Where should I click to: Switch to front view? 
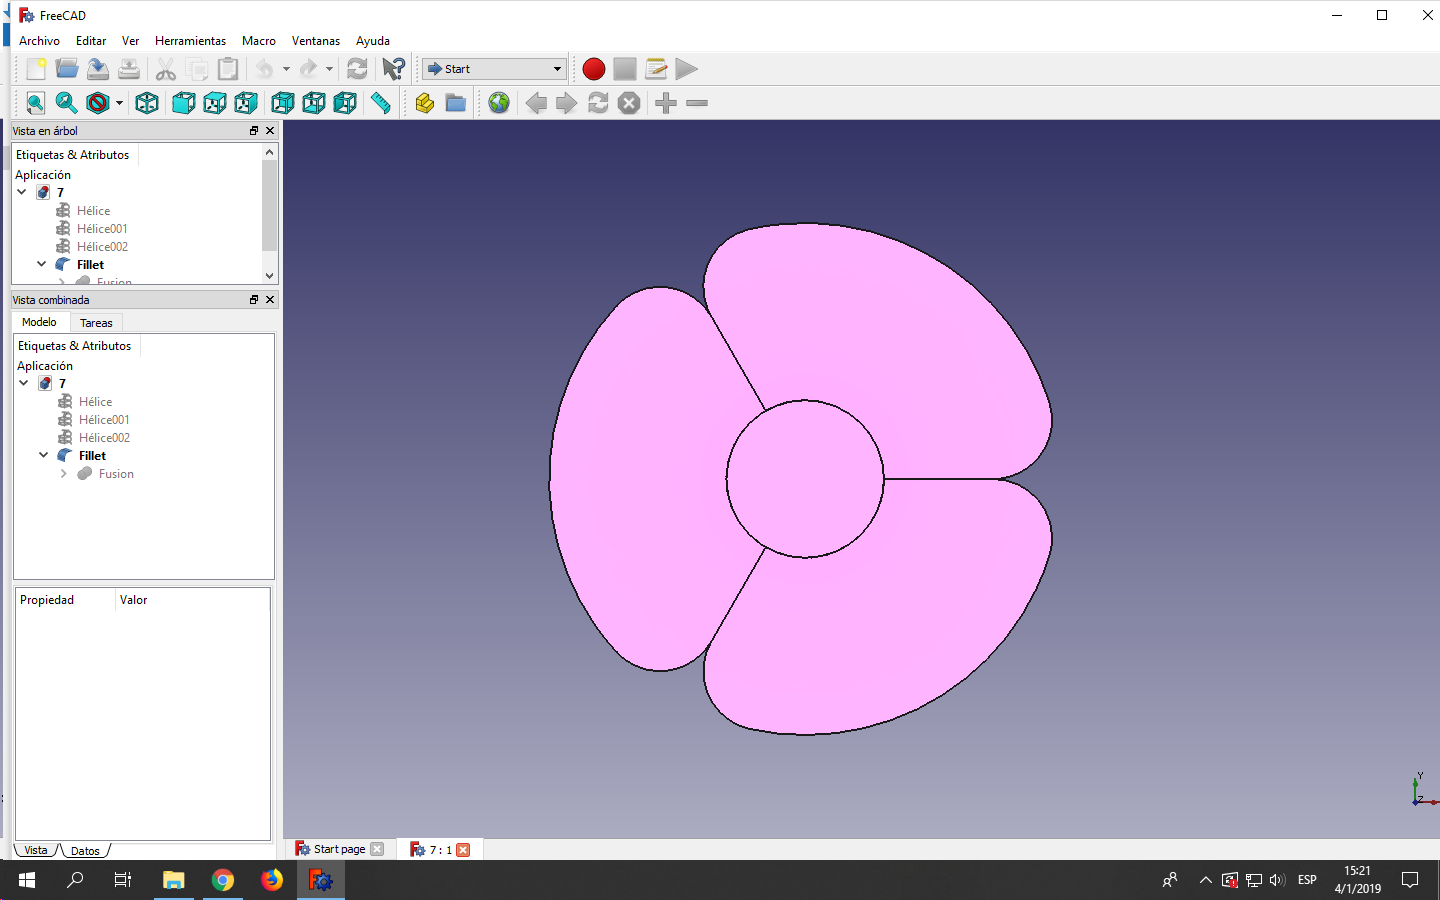coord(184,103)
